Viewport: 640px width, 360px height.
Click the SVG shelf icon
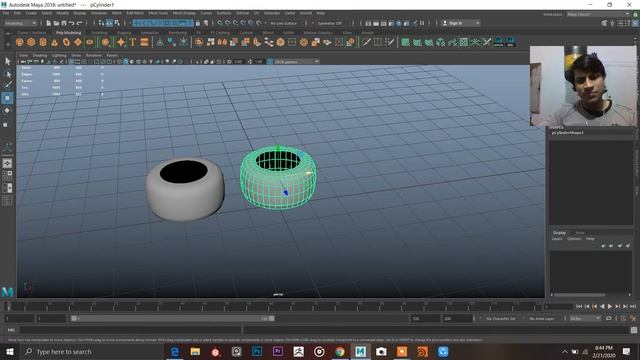(144, 42)
